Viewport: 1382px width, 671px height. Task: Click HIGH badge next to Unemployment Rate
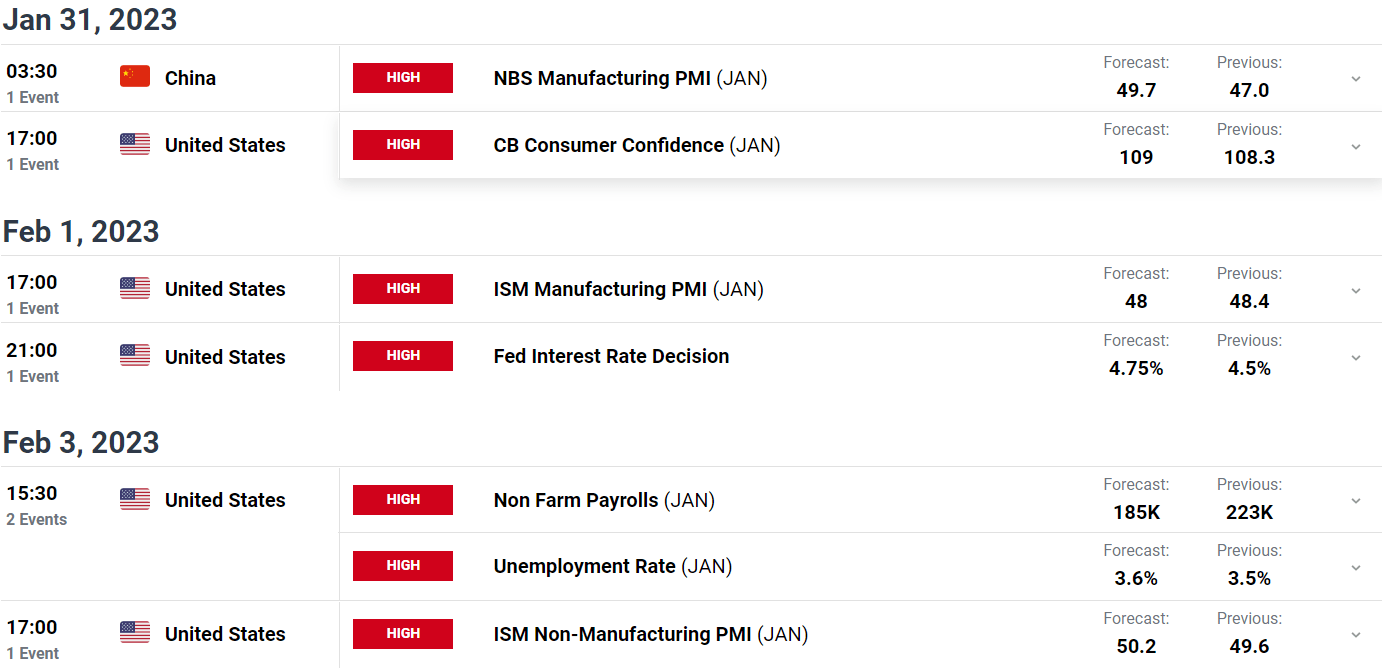click(x=403, y=566)
